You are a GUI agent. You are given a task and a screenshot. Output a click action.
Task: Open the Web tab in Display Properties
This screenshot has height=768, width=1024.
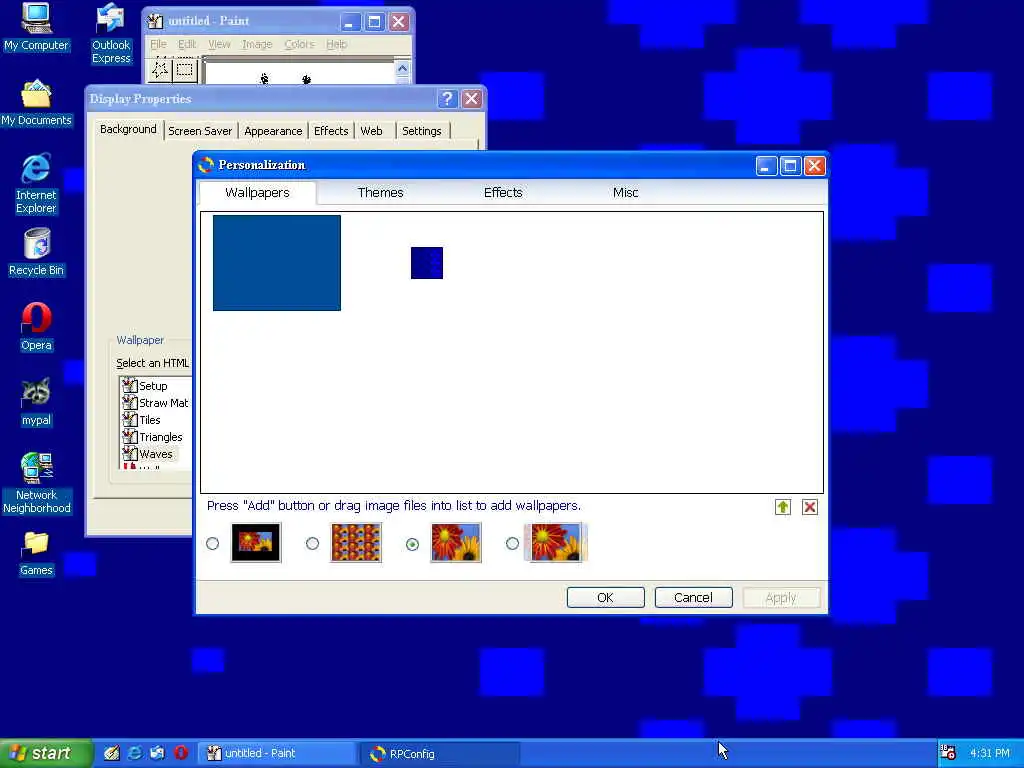click(372, 131)
